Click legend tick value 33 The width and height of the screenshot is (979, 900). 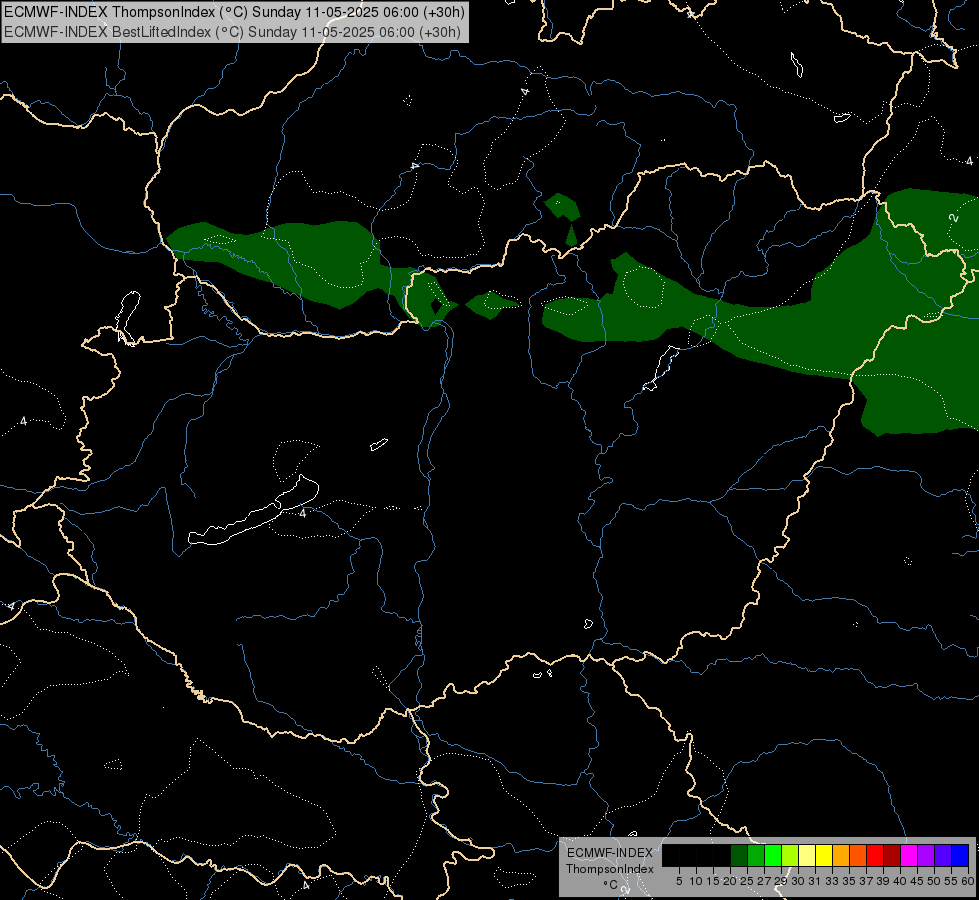pos(832,881)
